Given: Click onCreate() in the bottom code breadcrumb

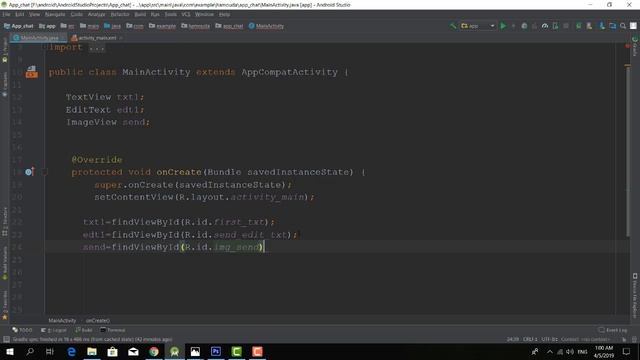Looking at the screenshot, I should [x=98, y=320].
